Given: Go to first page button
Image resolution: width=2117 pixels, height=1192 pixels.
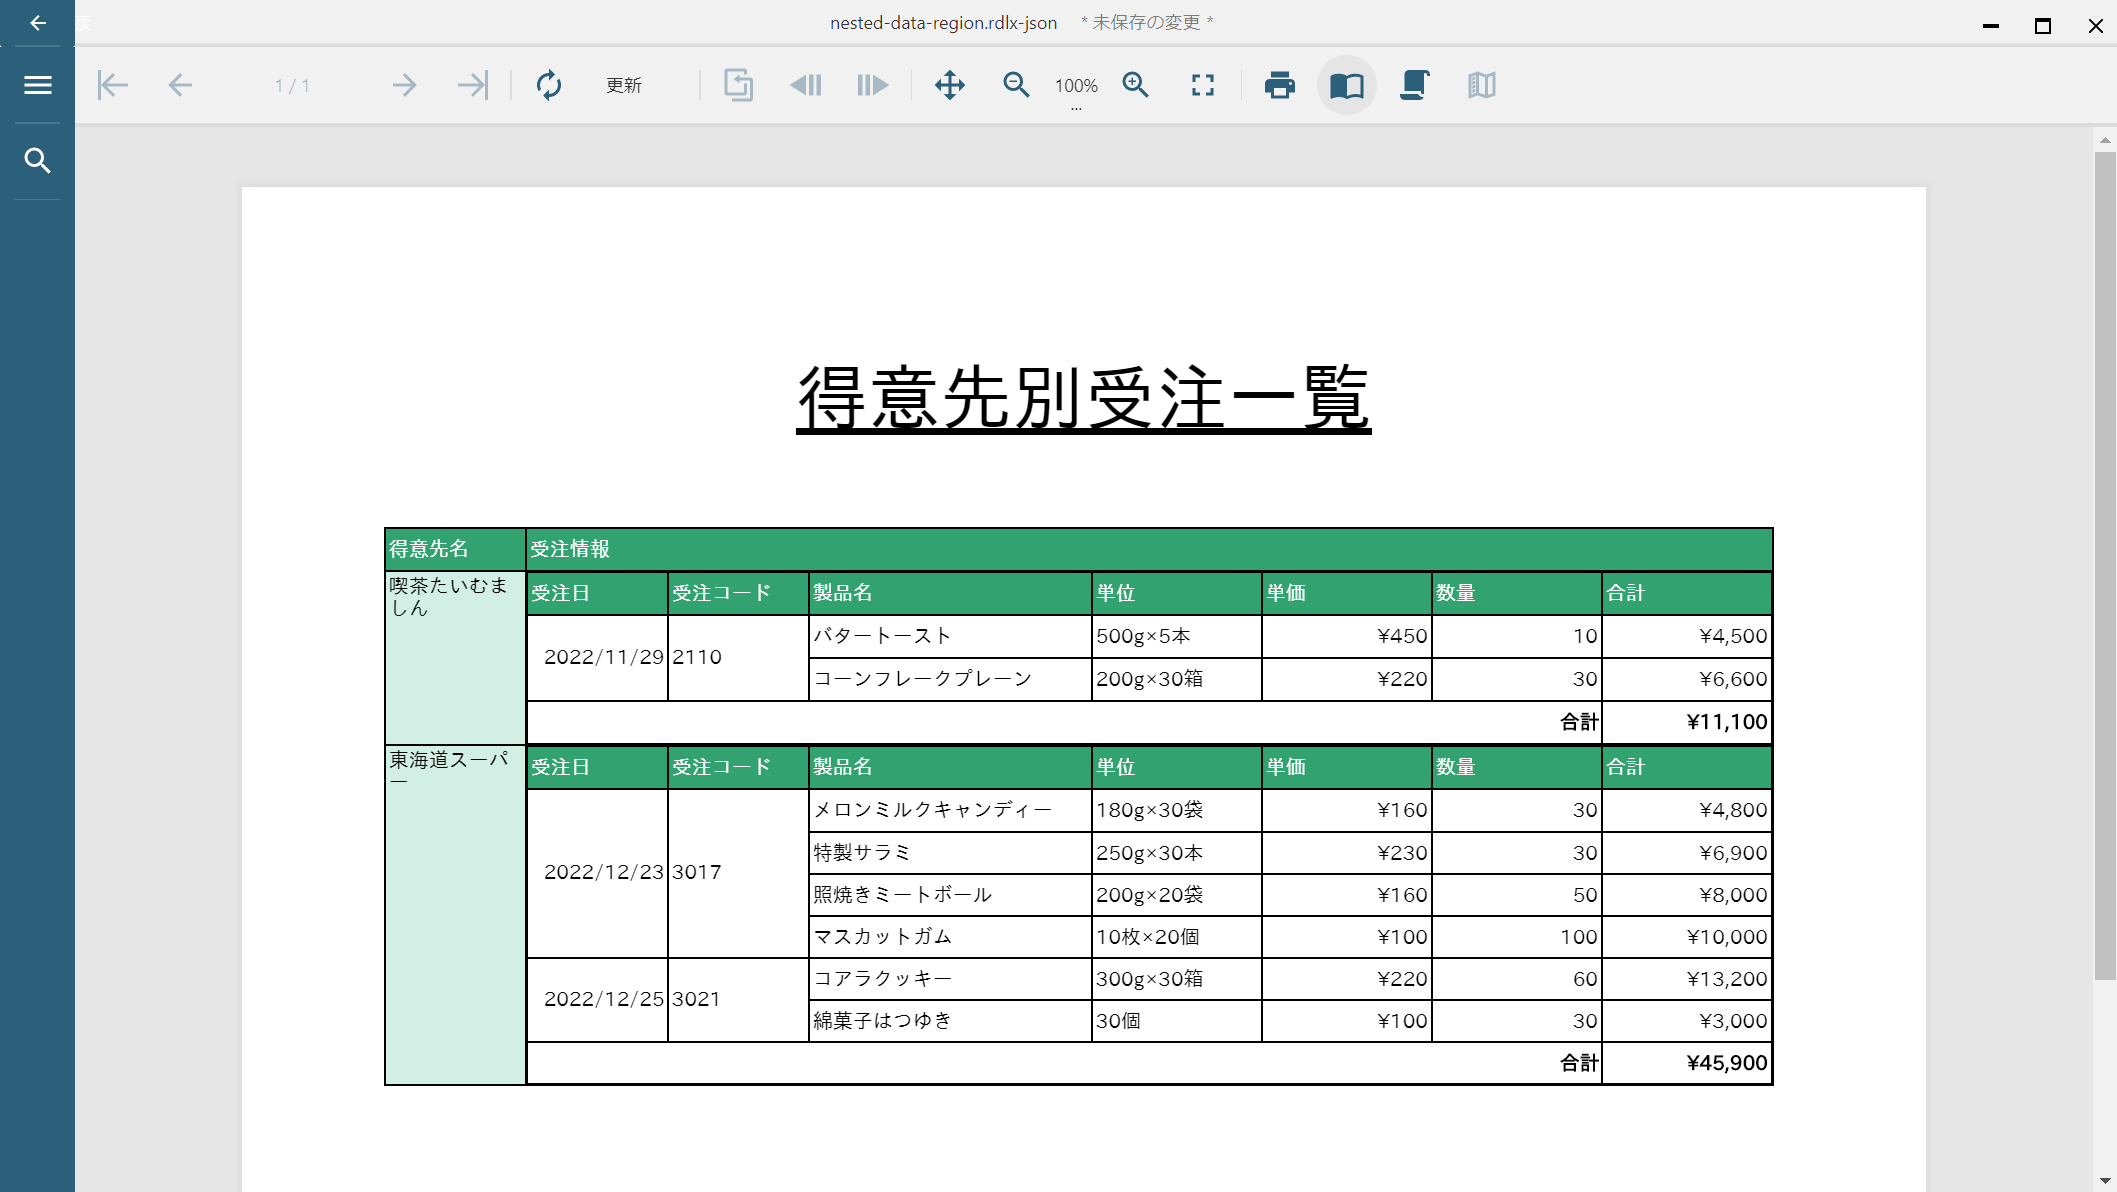Looking at the screenshot, I should (x=113, y=85).
